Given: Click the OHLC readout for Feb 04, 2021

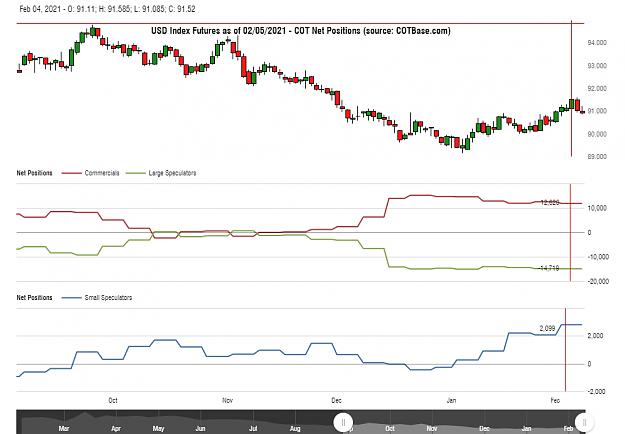Looking at the screenshot, I should coord(107,9).
